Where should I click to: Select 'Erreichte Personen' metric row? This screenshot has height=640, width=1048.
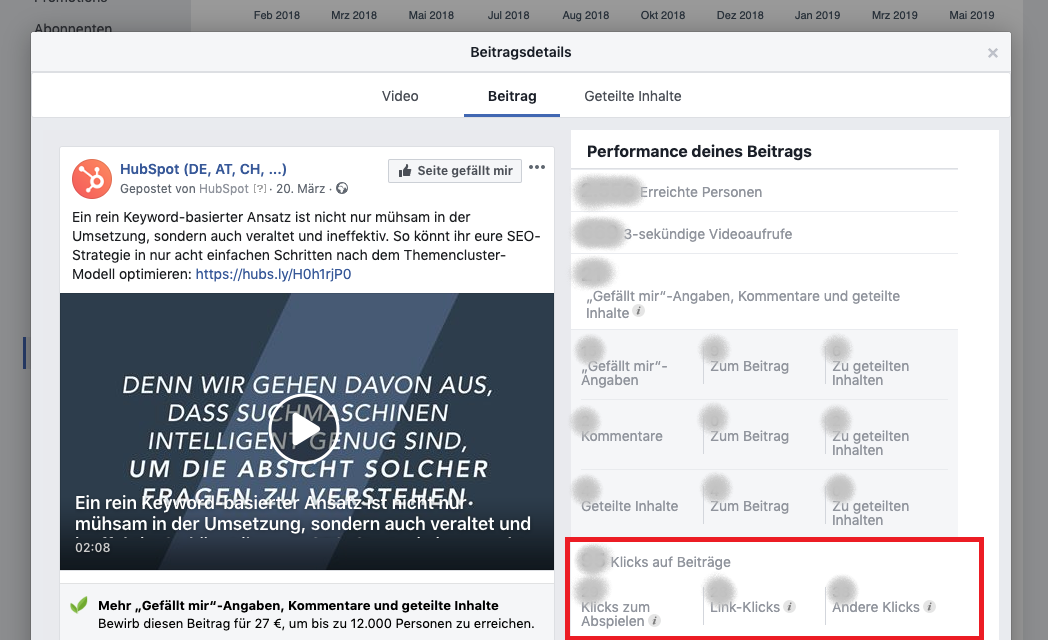[765, 192]
